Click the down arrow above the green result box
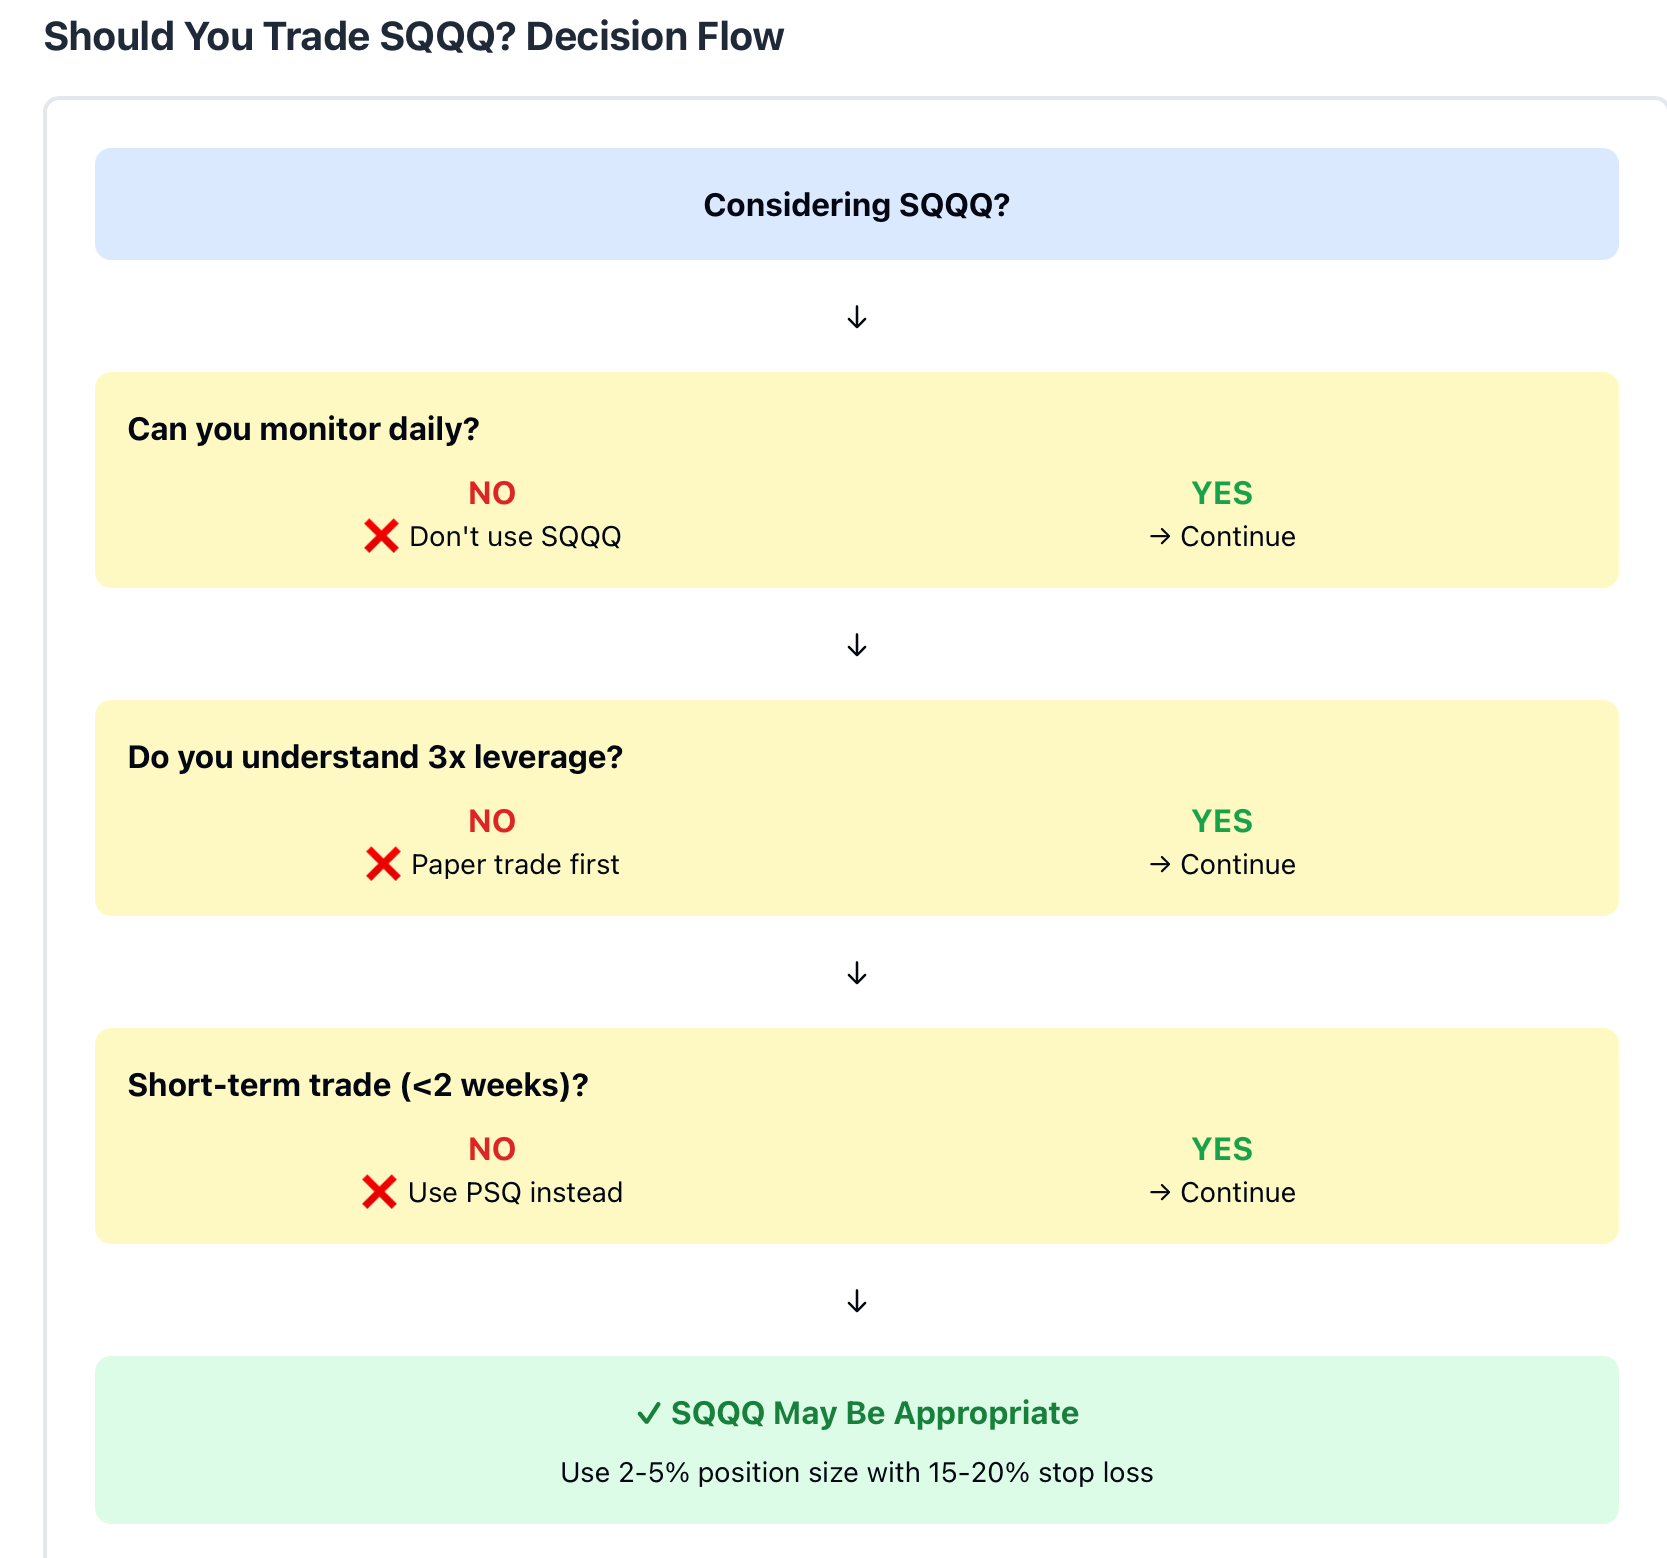Viewport: 1667px width, 1558px height. (x=857, y=1301)
